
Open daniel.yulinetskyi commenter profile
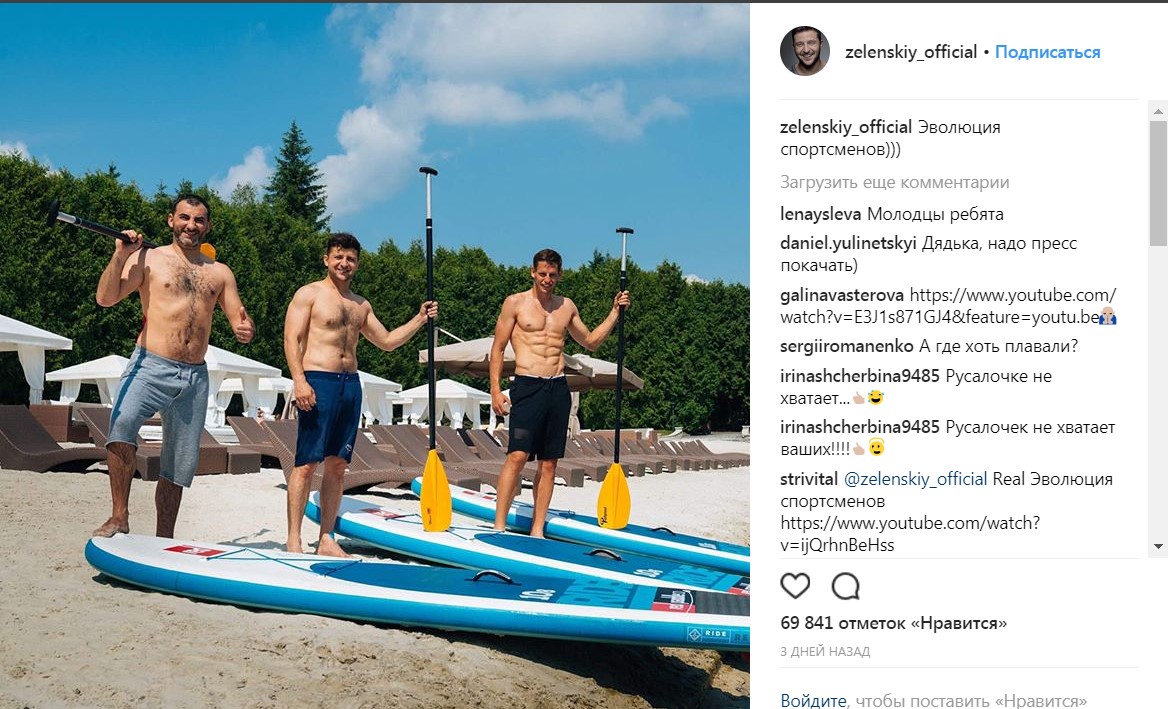[x=848, y=244]
